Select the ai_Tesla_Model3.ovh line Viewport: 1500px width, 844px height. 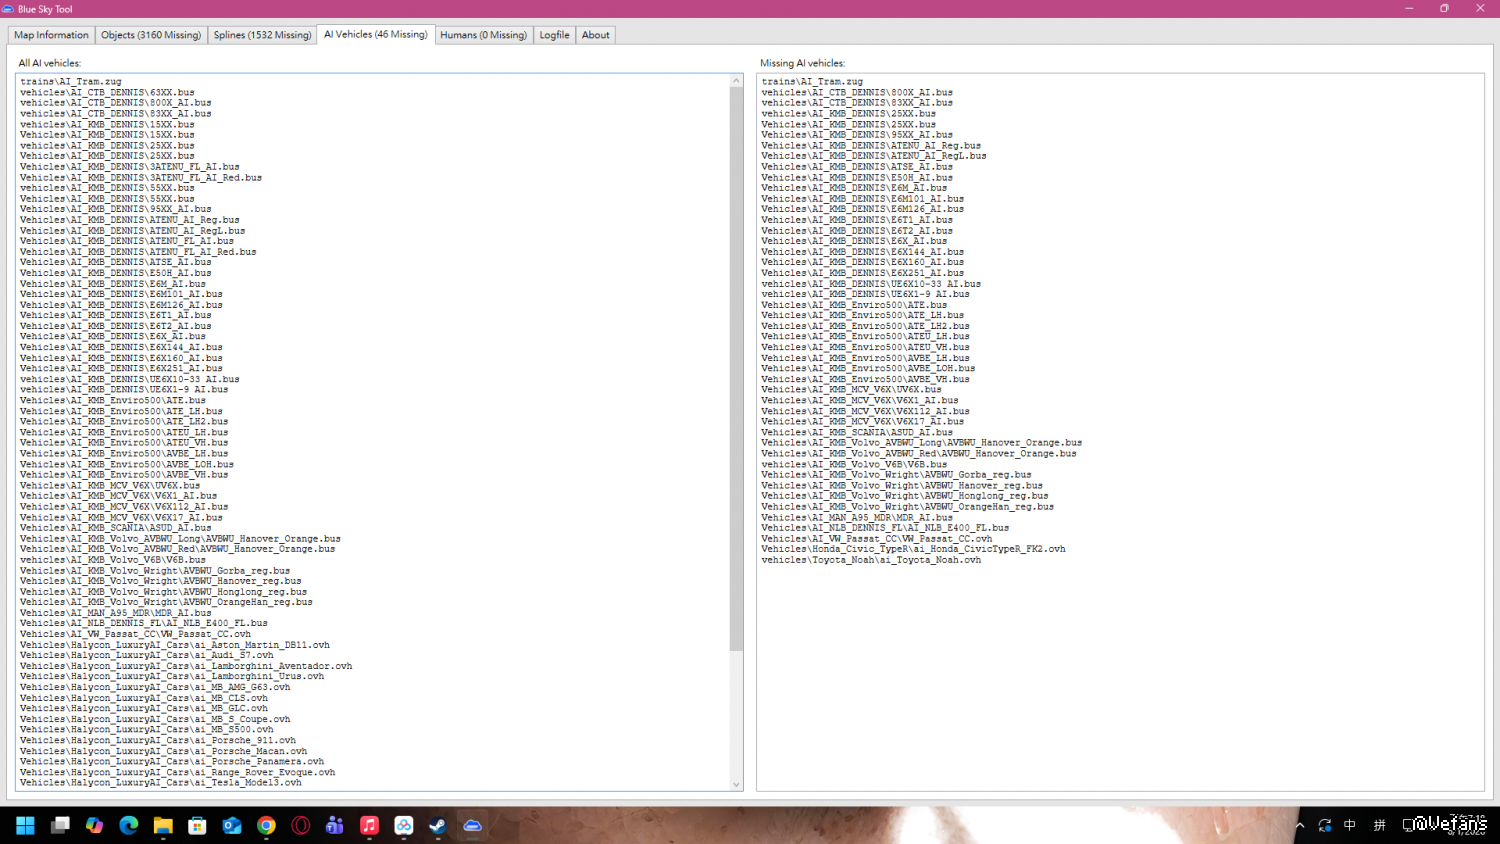point(161,783)
